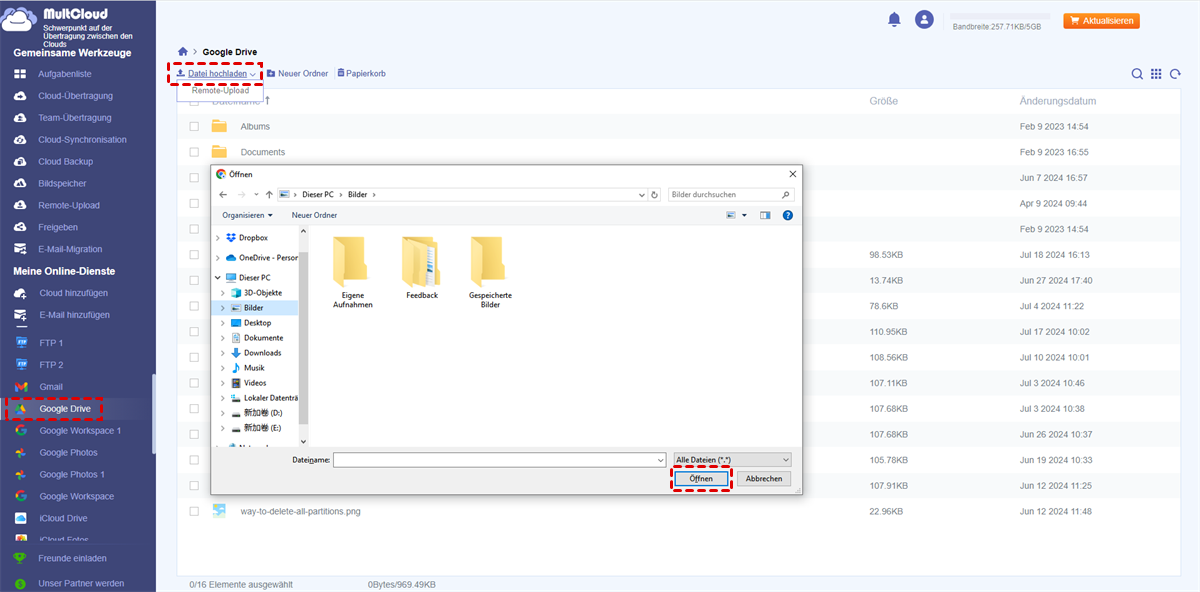1200x592 pixels.
Task: Expand the 3D-Objekte tree node
Action: pos(223,293)
